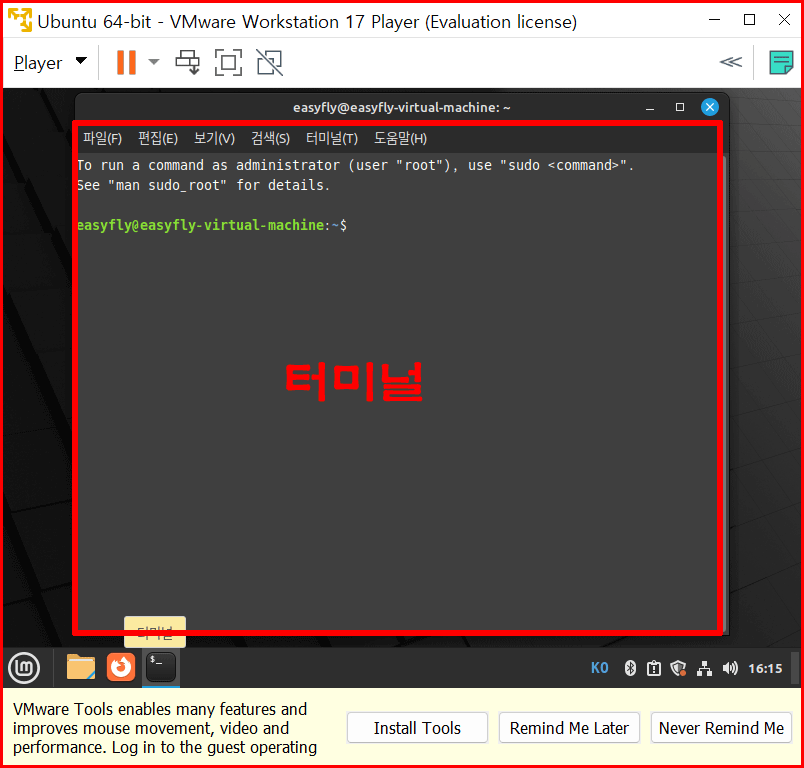Maximize the VMware Player window

point(749,20)
